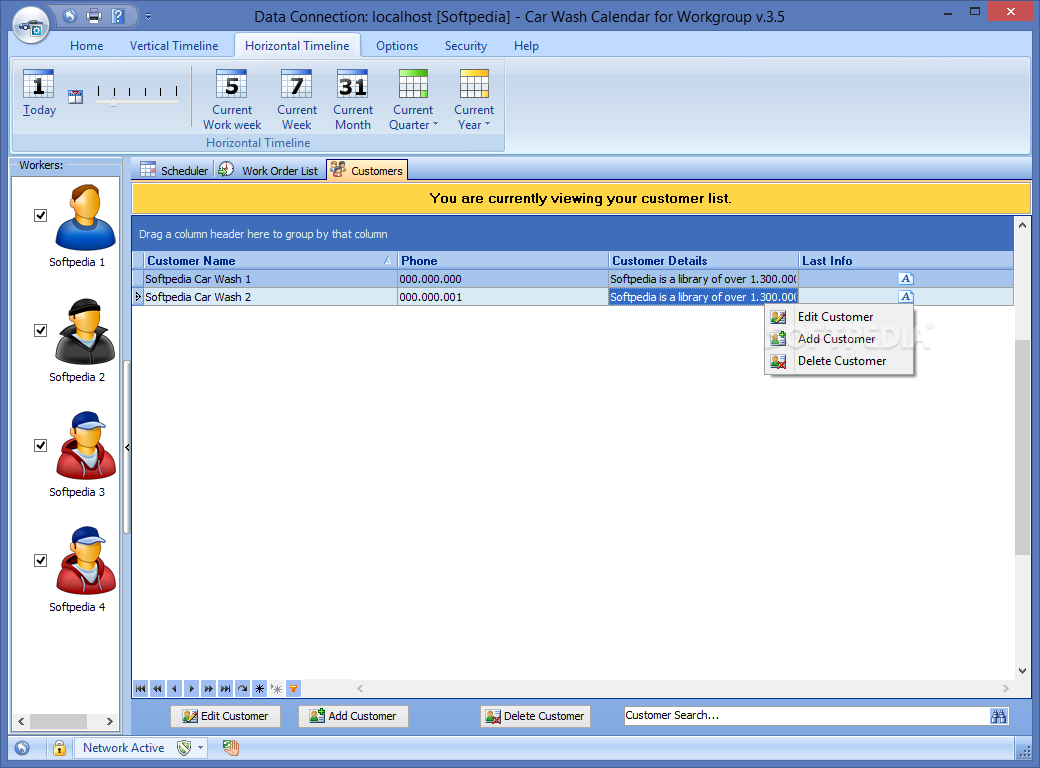Click the save bookmark asterisk in navigator
1040x768 pixels.
260,688
